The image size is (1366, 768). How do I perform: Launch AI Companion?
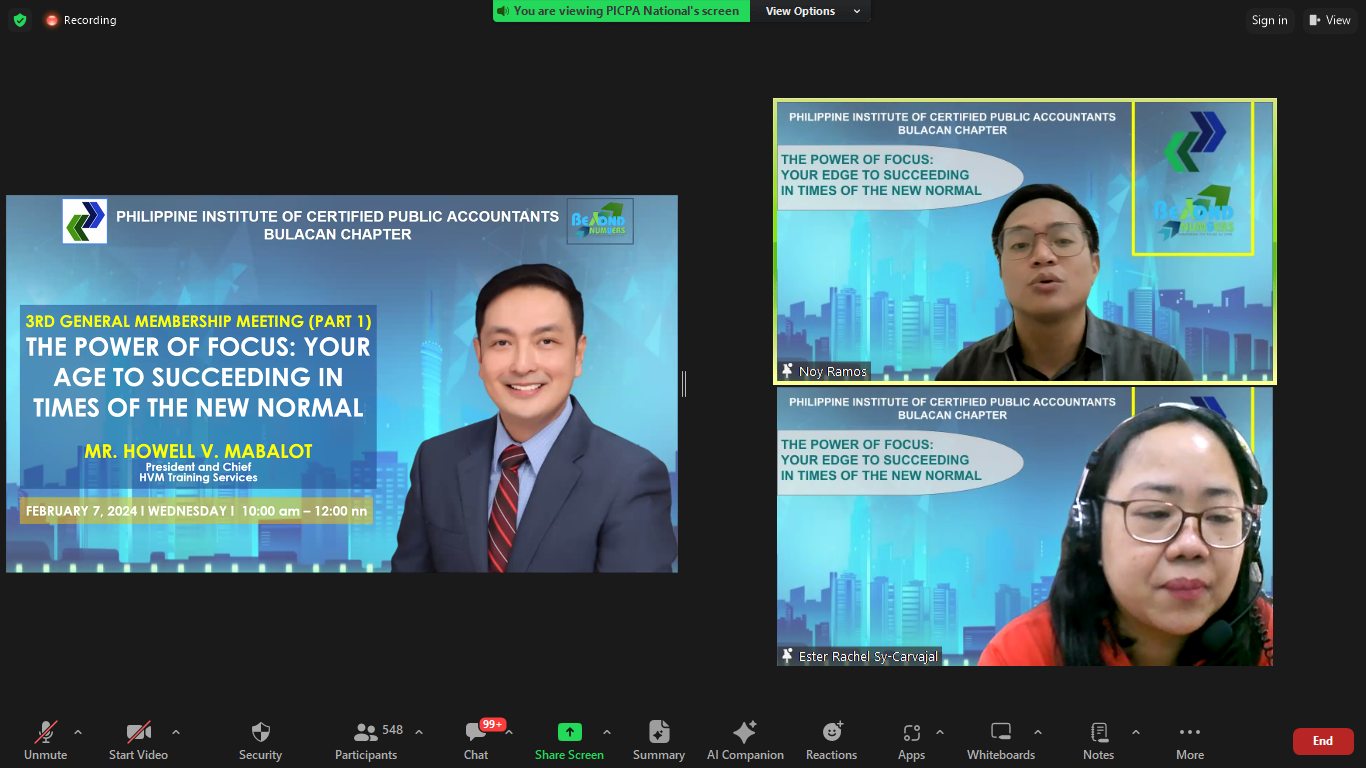point(745,741)
